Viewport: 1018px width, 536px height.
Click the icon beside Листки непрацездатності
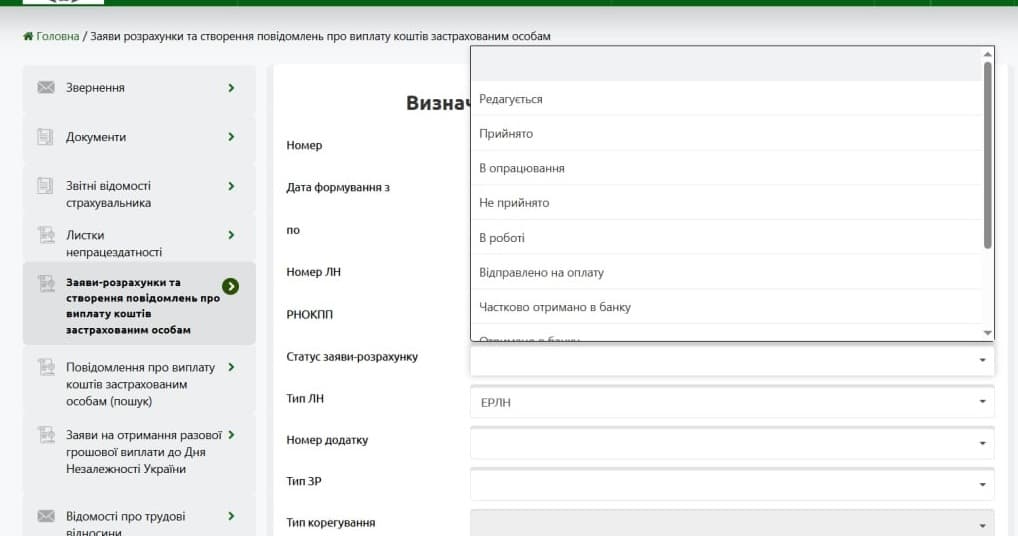pyautogui.click(x=46, y=235)
